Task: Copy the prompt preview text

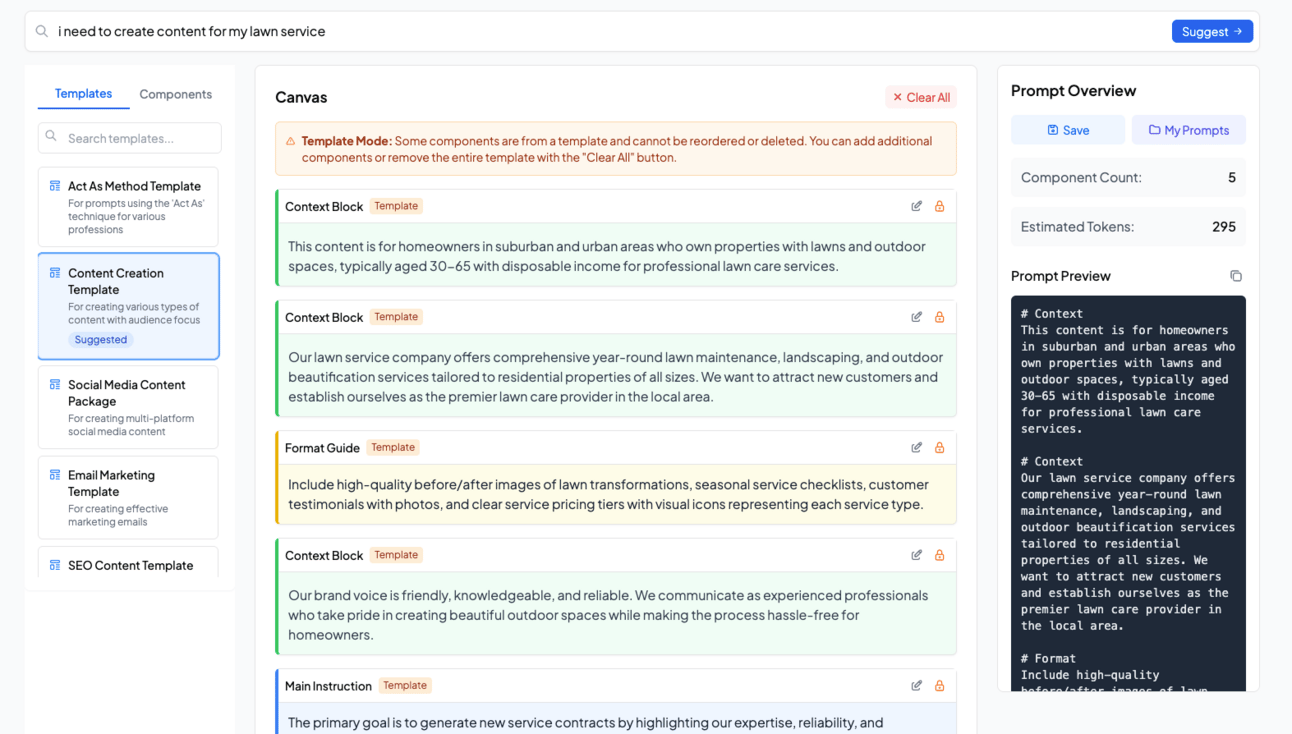Action: (1235, 276)
